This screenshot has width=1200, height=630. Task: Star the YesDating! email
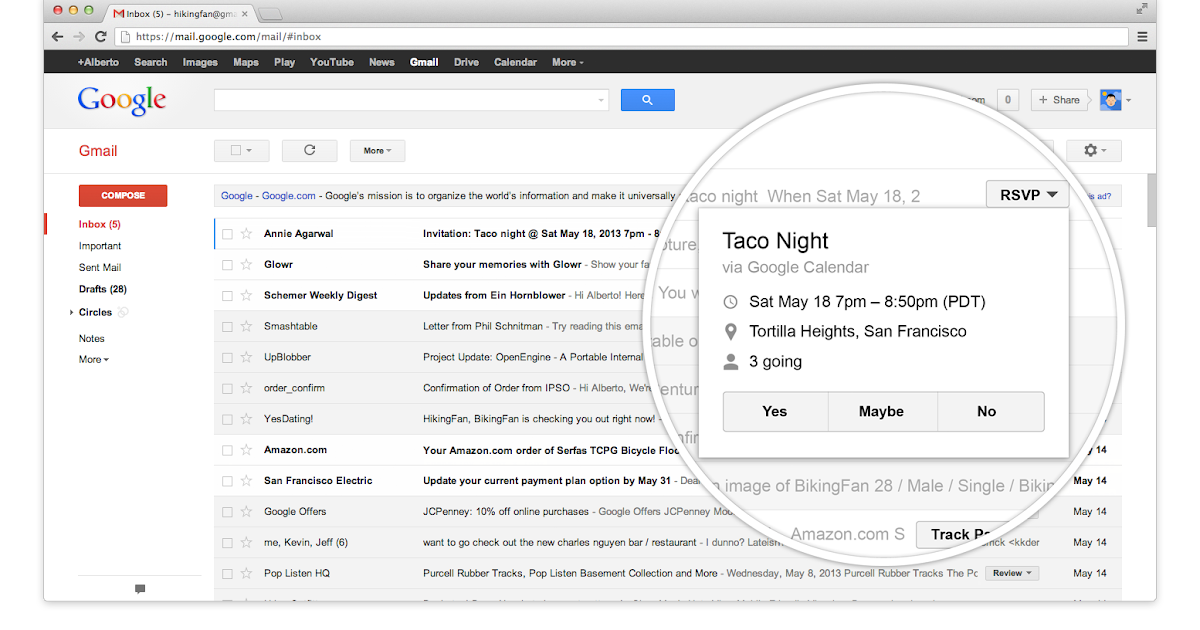246,419
